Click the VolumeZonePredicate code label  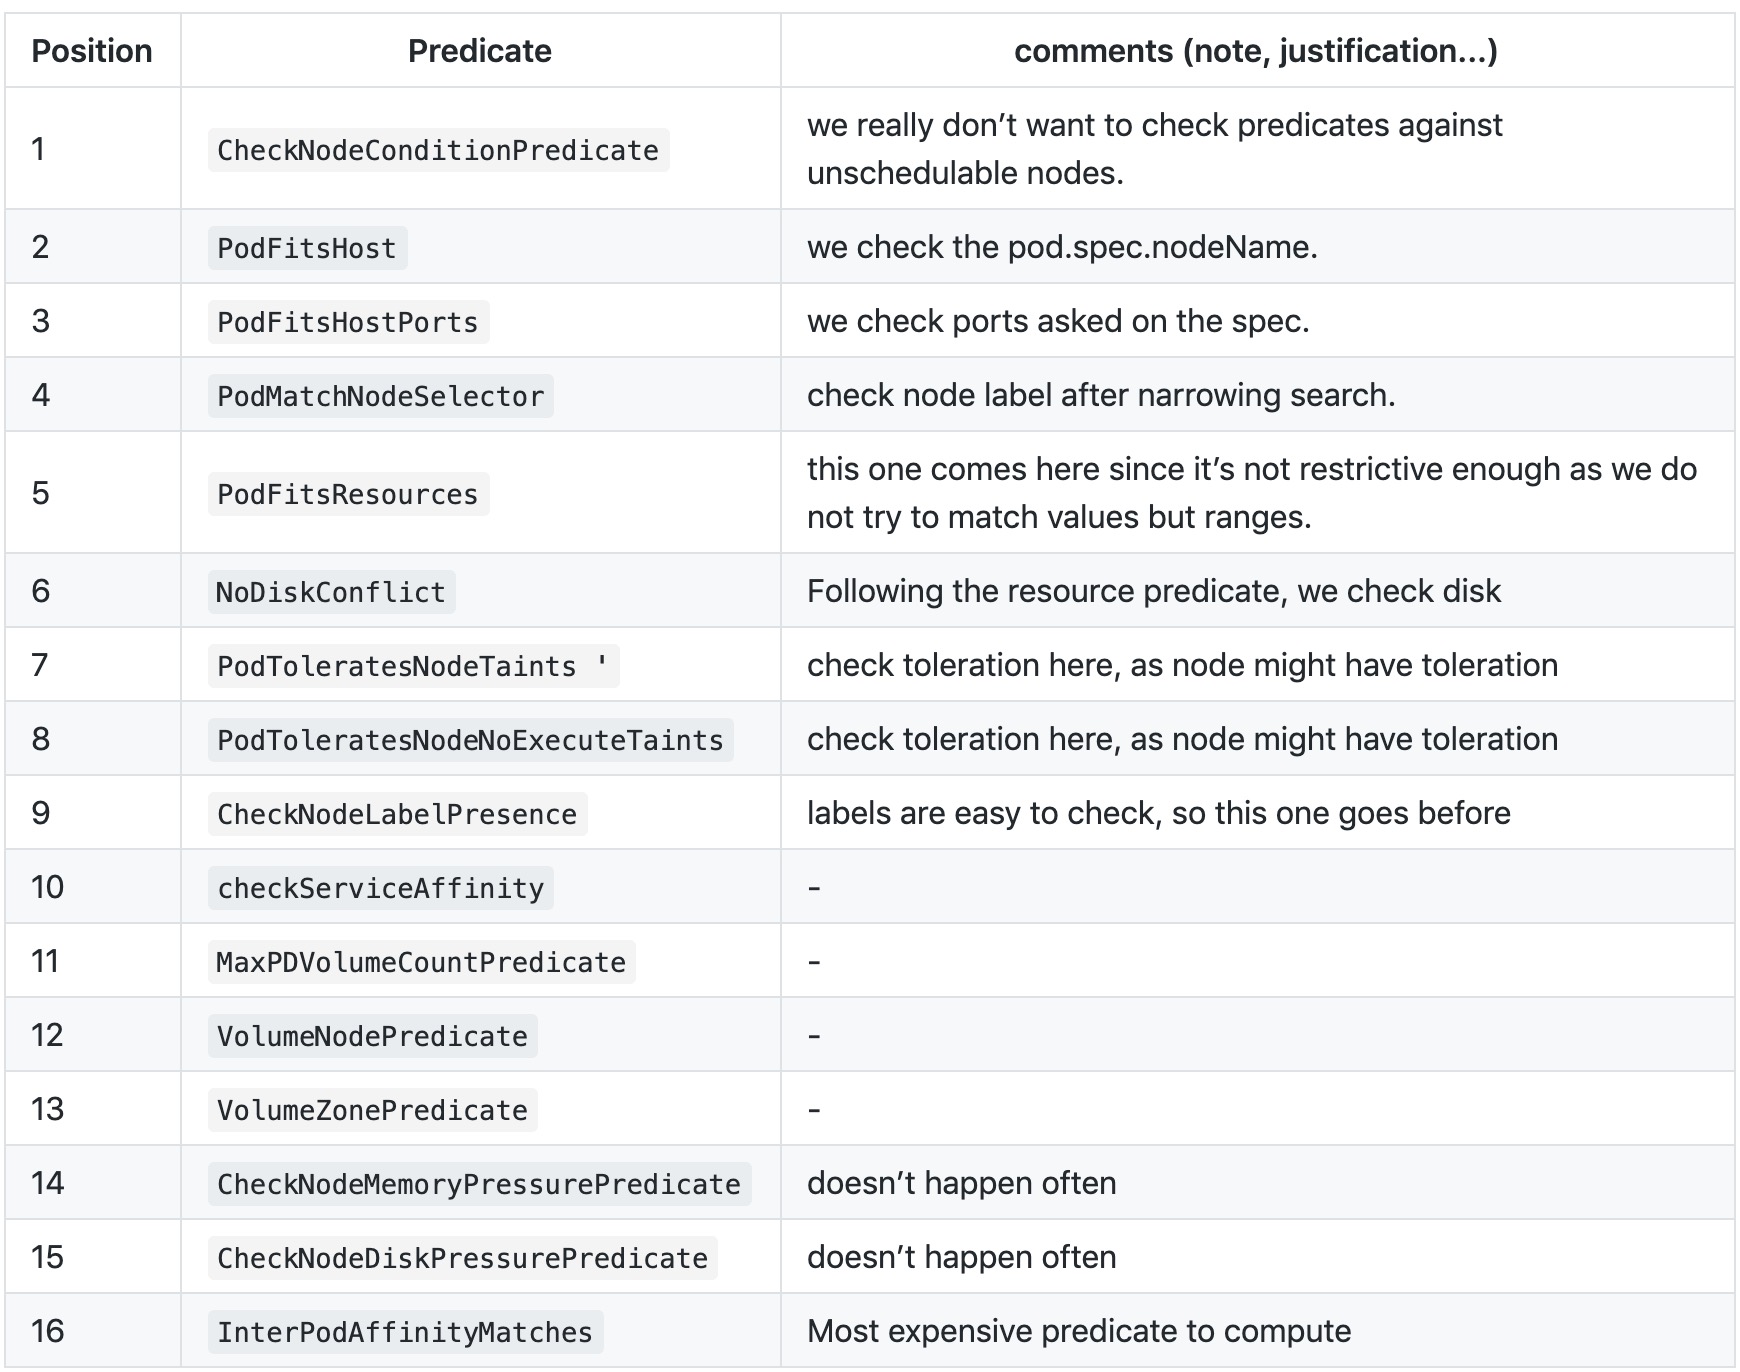click(x=372, y=1110)
